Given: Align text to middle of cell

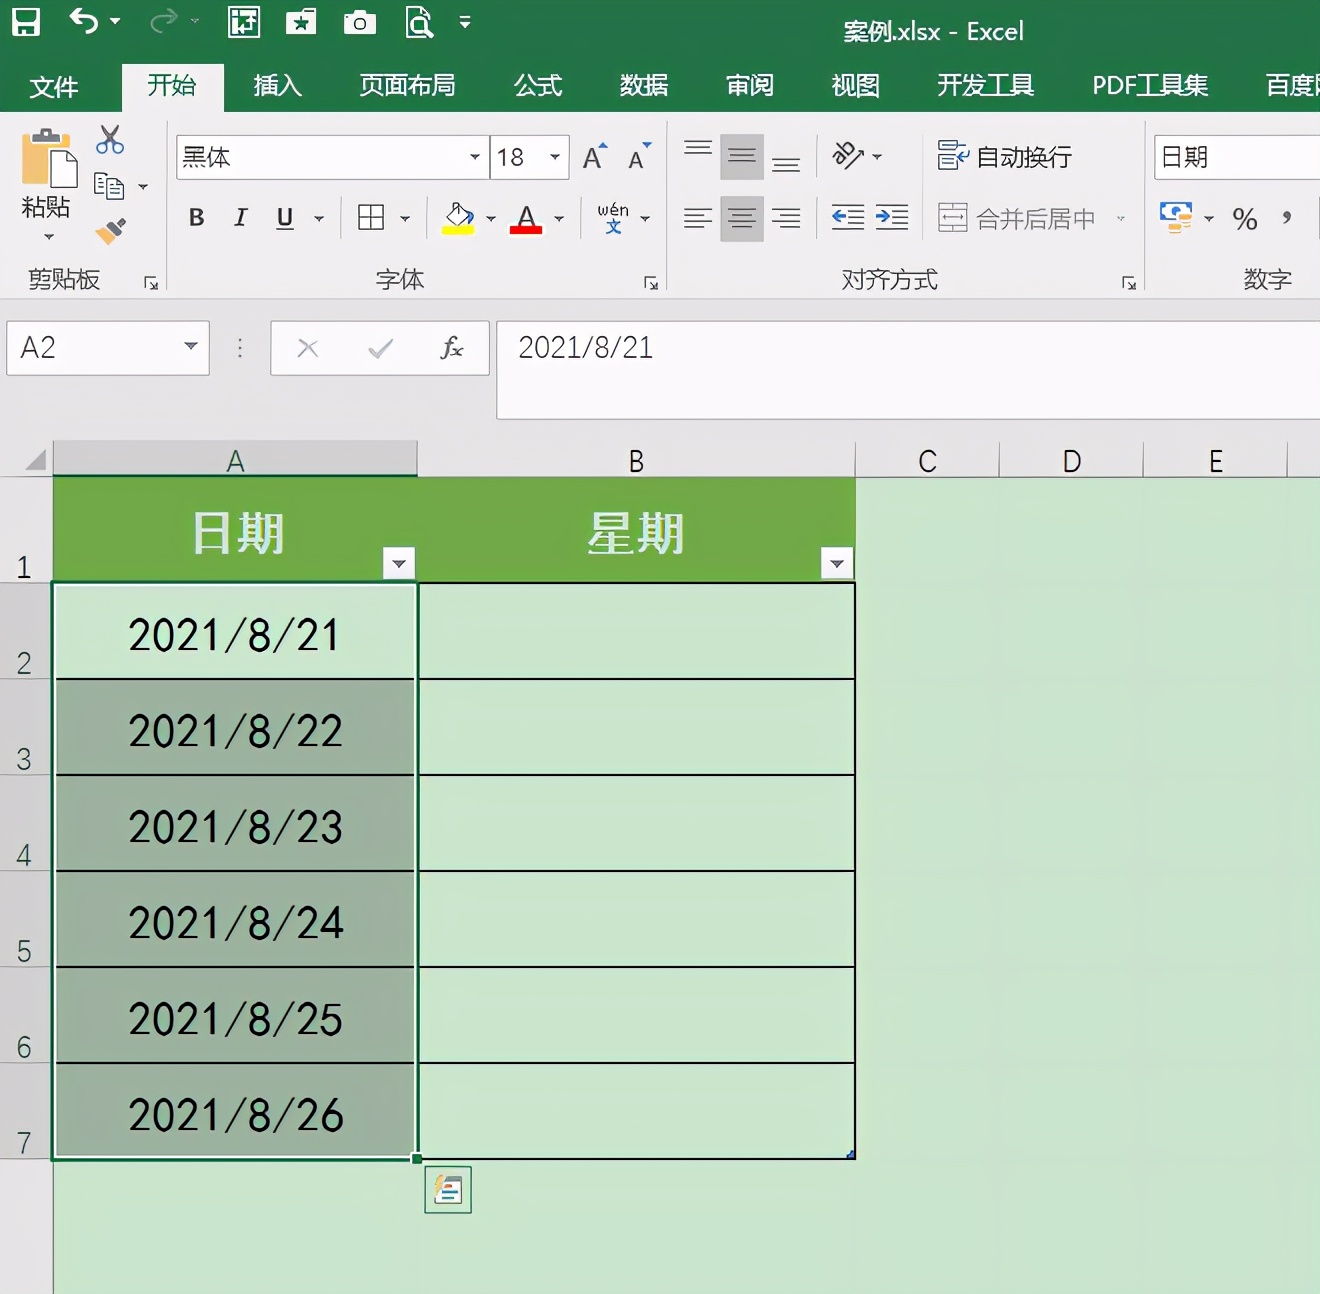Looking at the screenshot, I should pos(742,156).
